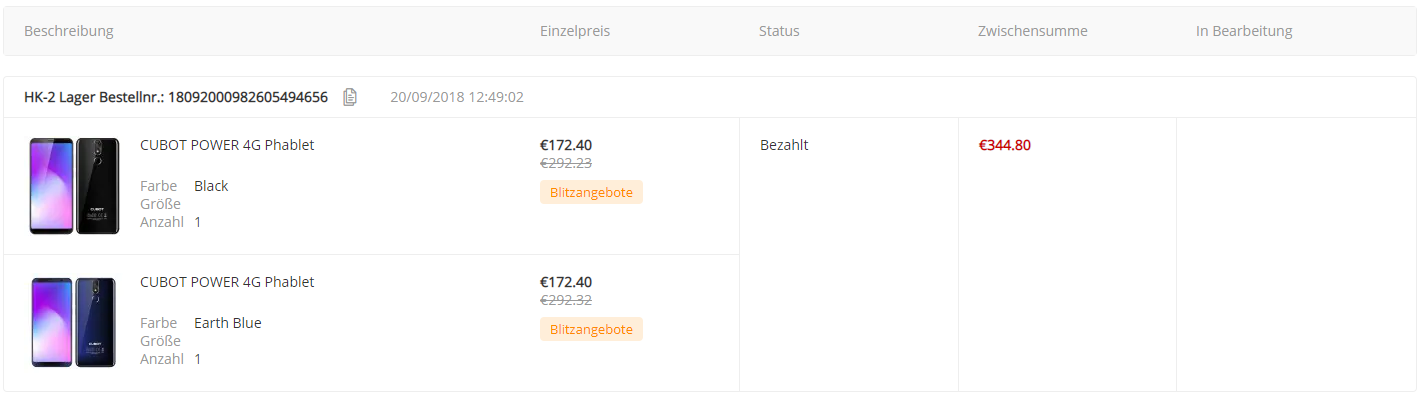Click the Zwischensumme column header
Viewport: 1425px width, 398px height.
(x=1033, y=31)
